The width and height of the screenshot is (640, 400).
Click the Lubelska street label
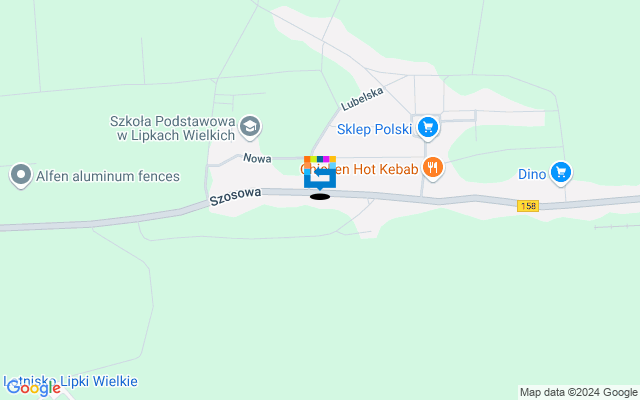(362, 99)
